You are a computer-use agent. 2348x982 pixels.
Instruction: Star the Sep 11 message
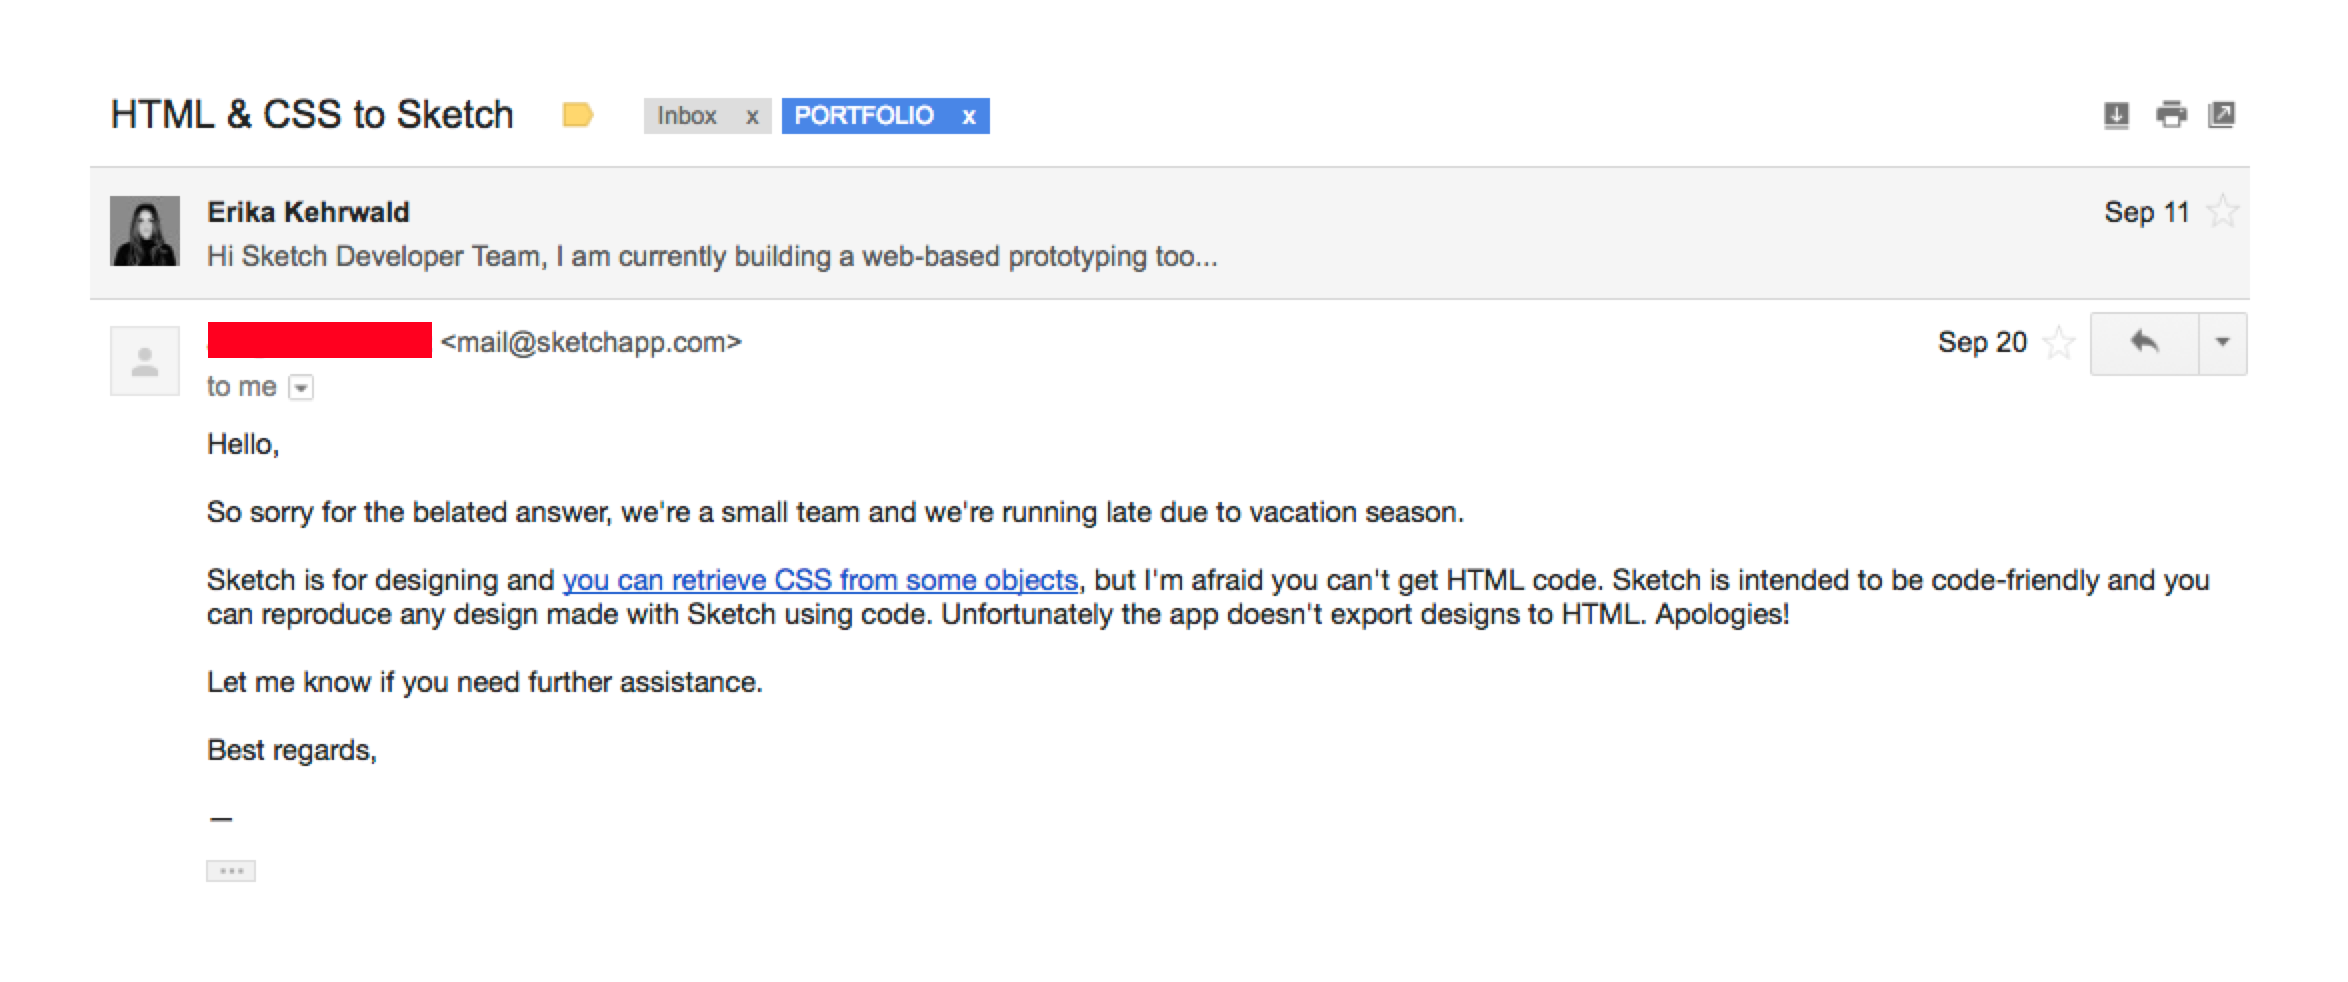click(2222, 212)
